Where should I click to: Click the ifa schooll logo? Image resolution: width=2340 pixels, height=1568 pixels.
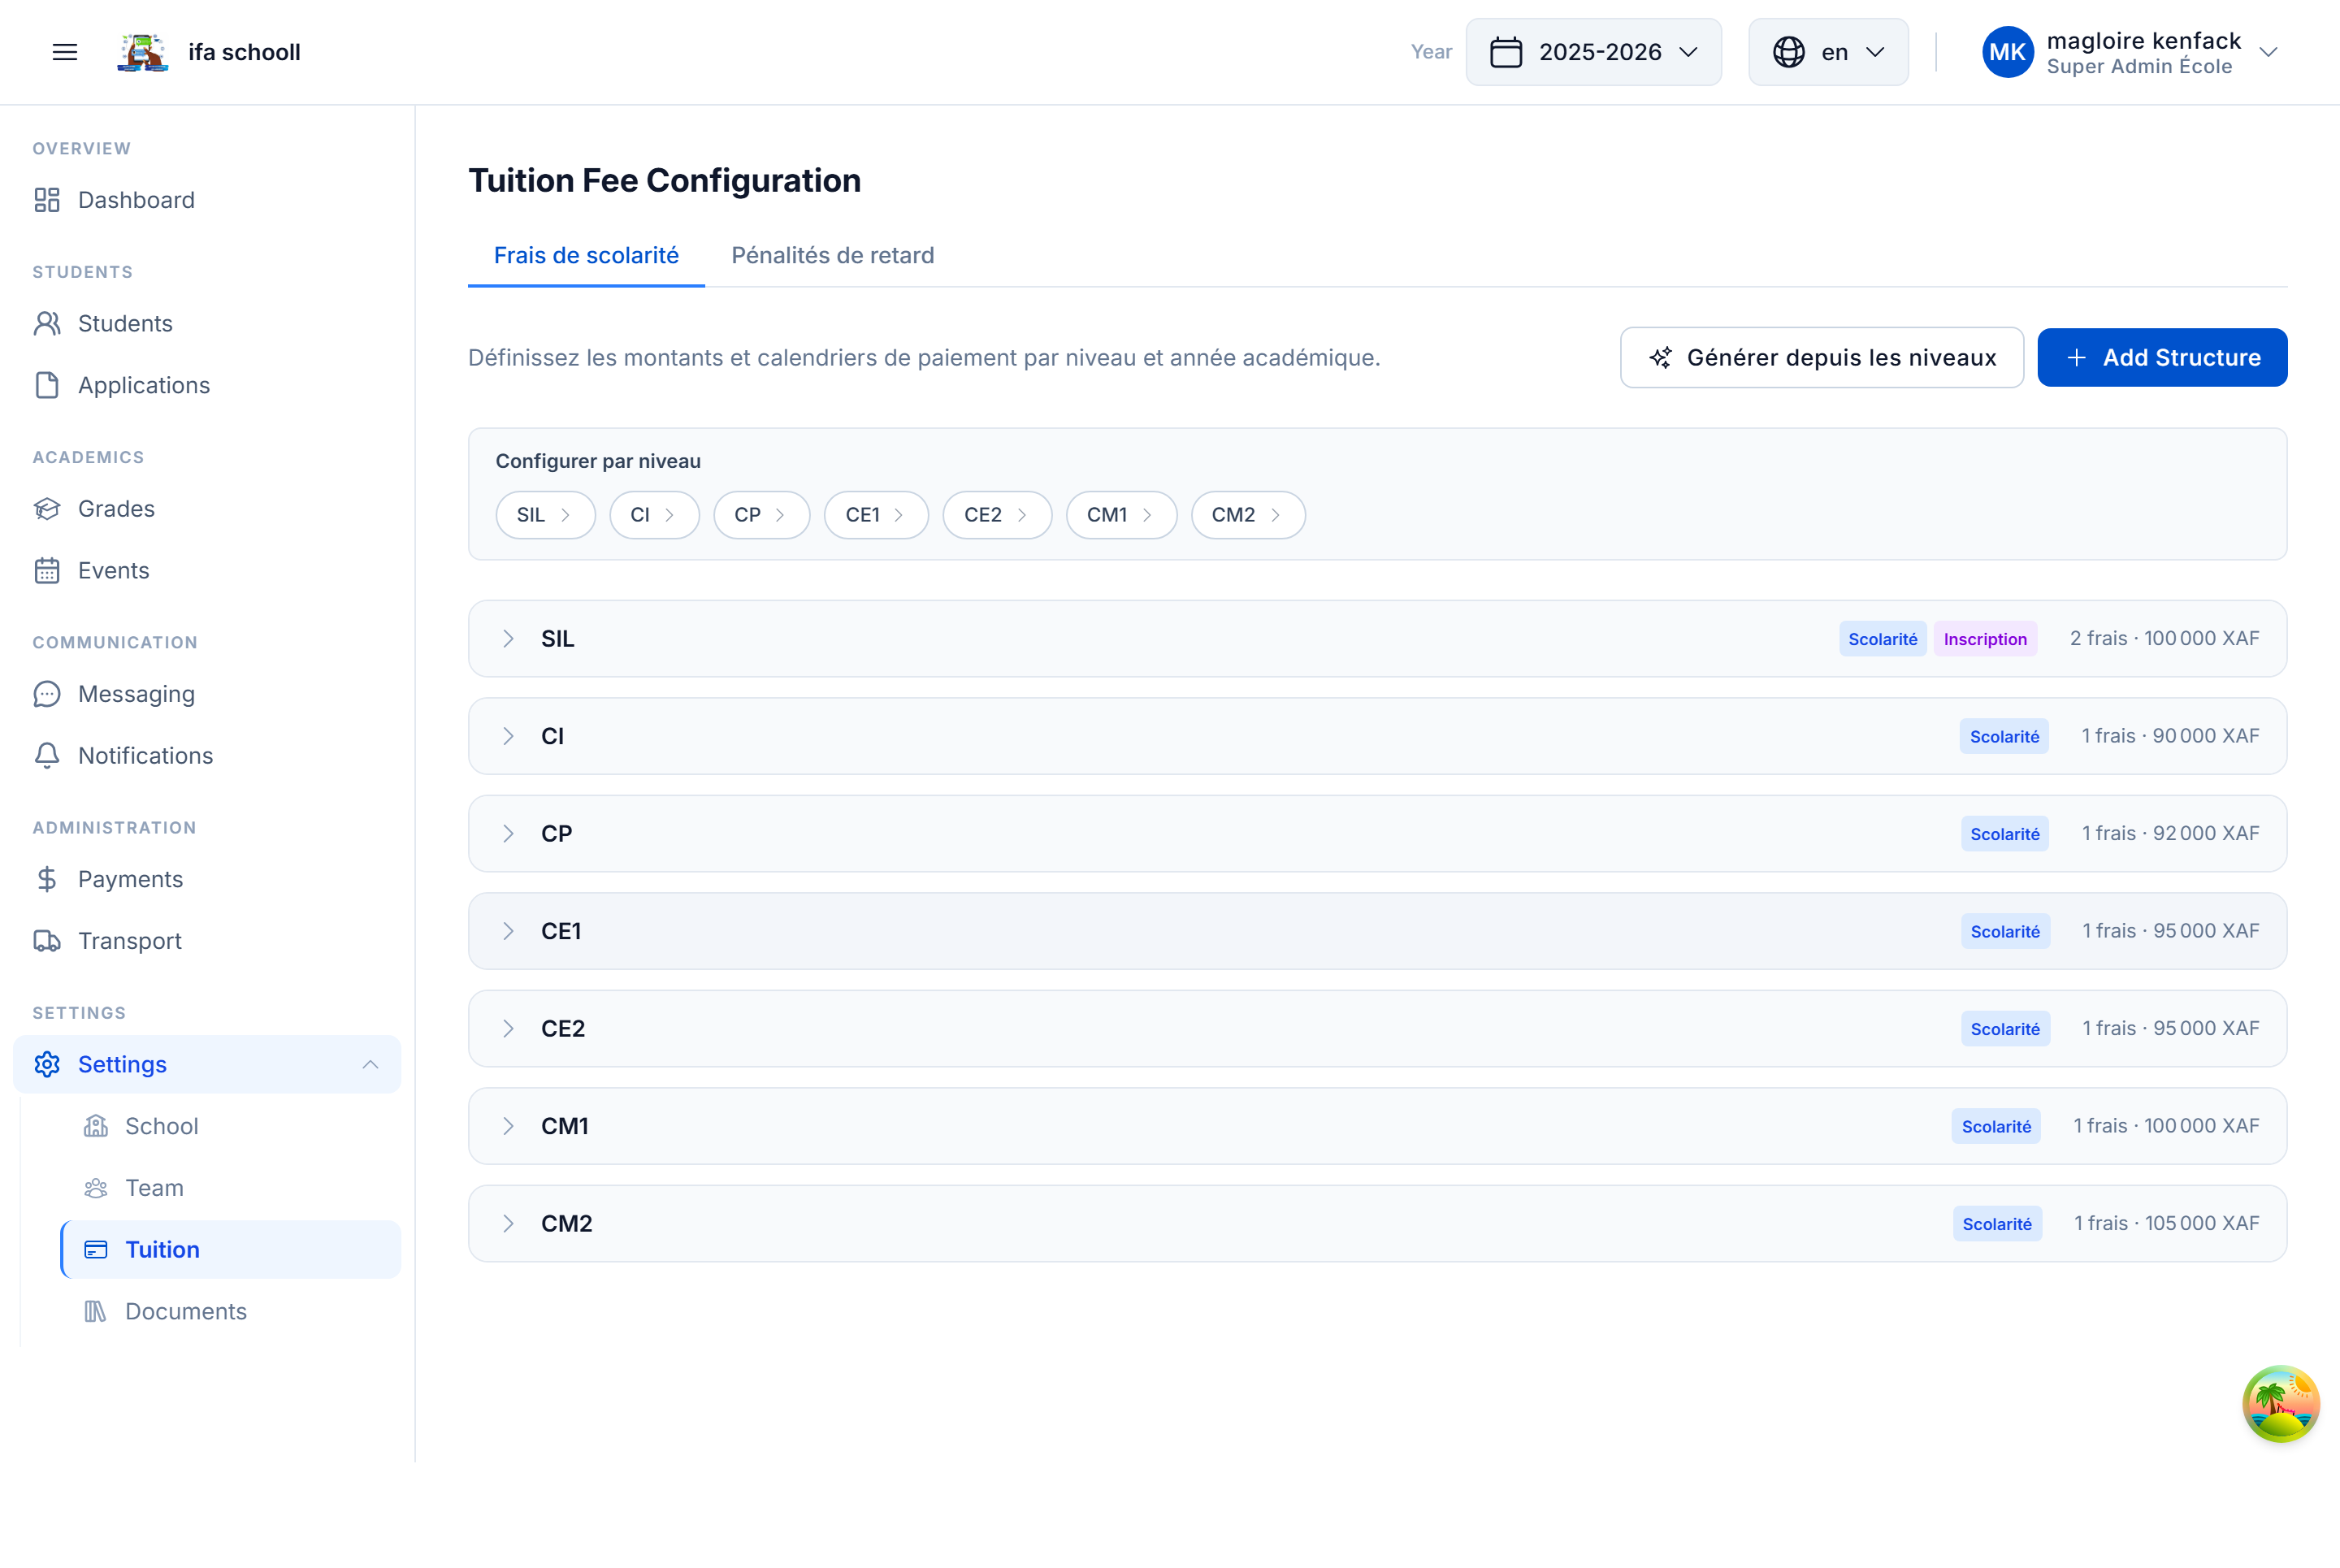(143, 52)
